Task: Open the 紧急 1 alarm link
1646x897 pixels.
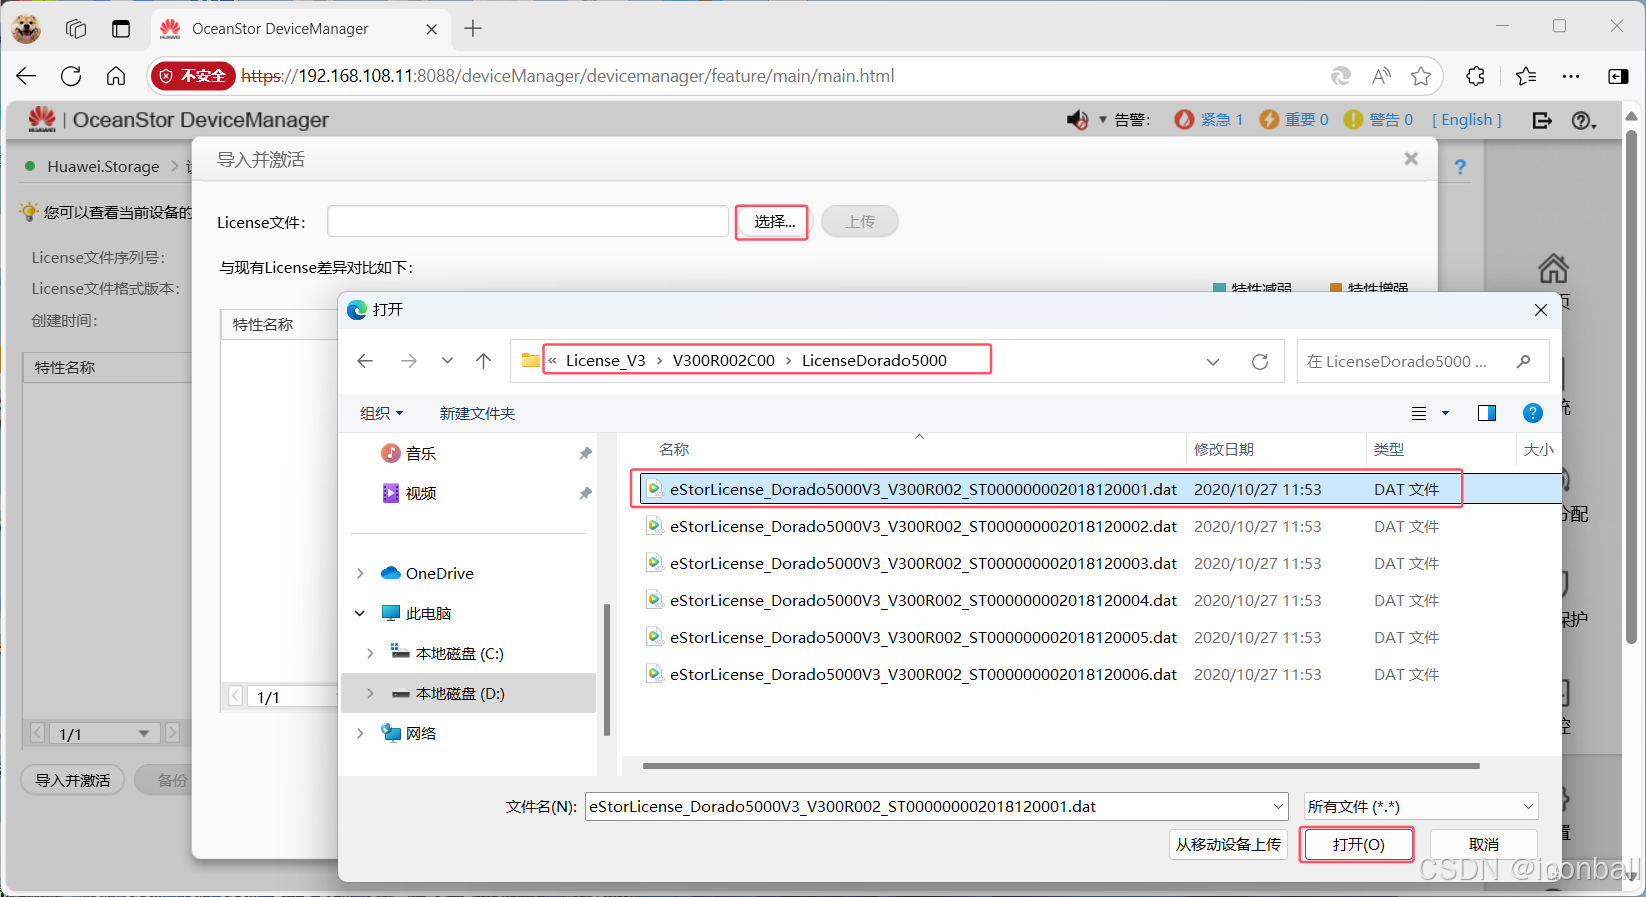Action: [1208, 120]
